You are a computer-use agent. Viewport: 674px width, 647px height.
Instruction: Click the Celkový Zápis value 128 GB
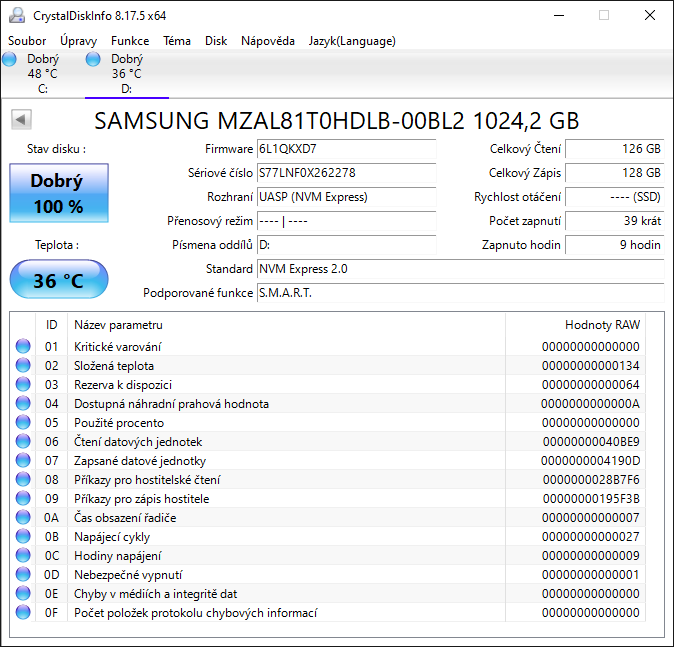point(615,173)
